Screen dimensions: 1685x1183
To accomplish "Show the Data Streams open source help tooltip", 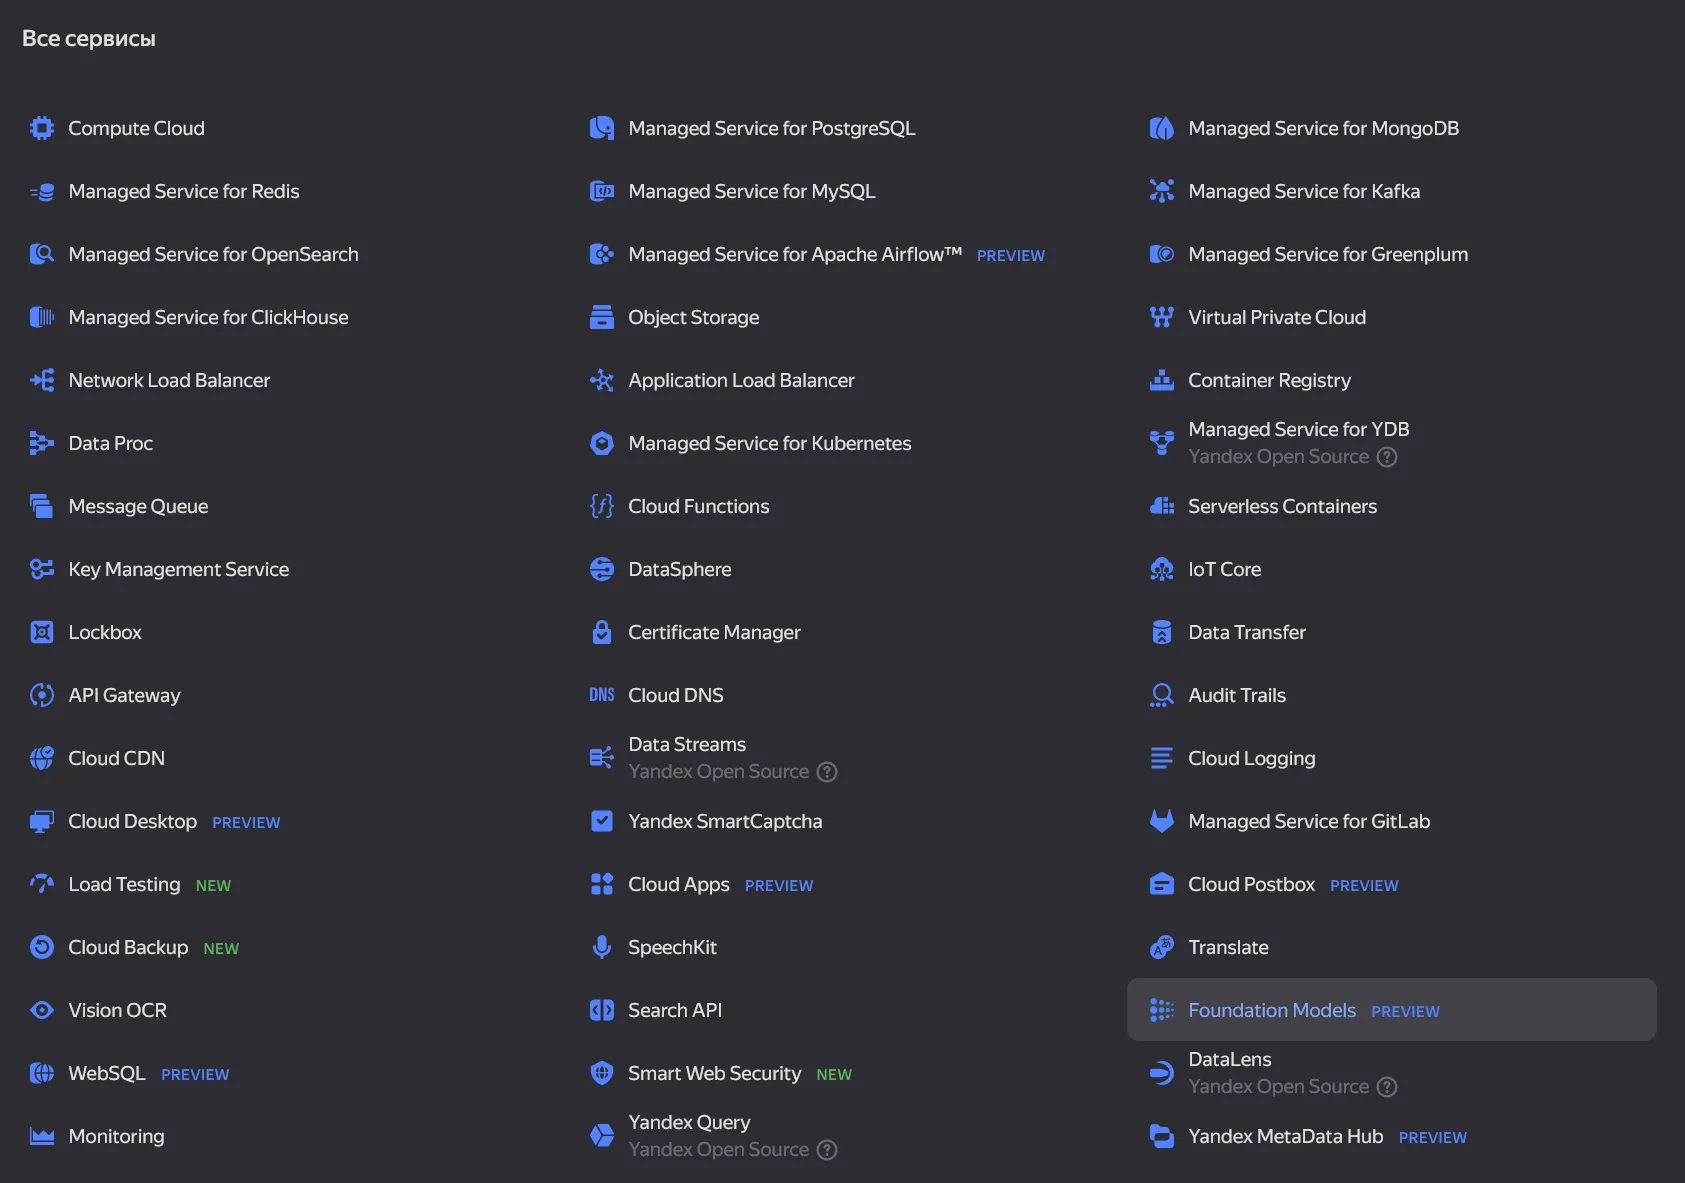I will (x=827, y=772).
